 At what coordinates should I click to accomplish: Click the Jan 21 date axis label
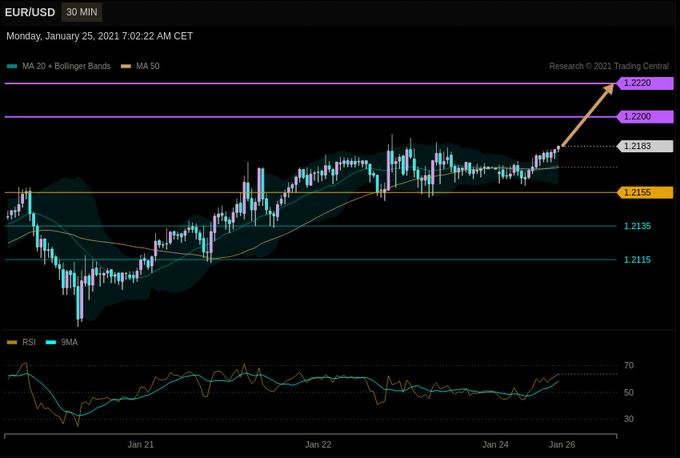(x=141, y=445)
